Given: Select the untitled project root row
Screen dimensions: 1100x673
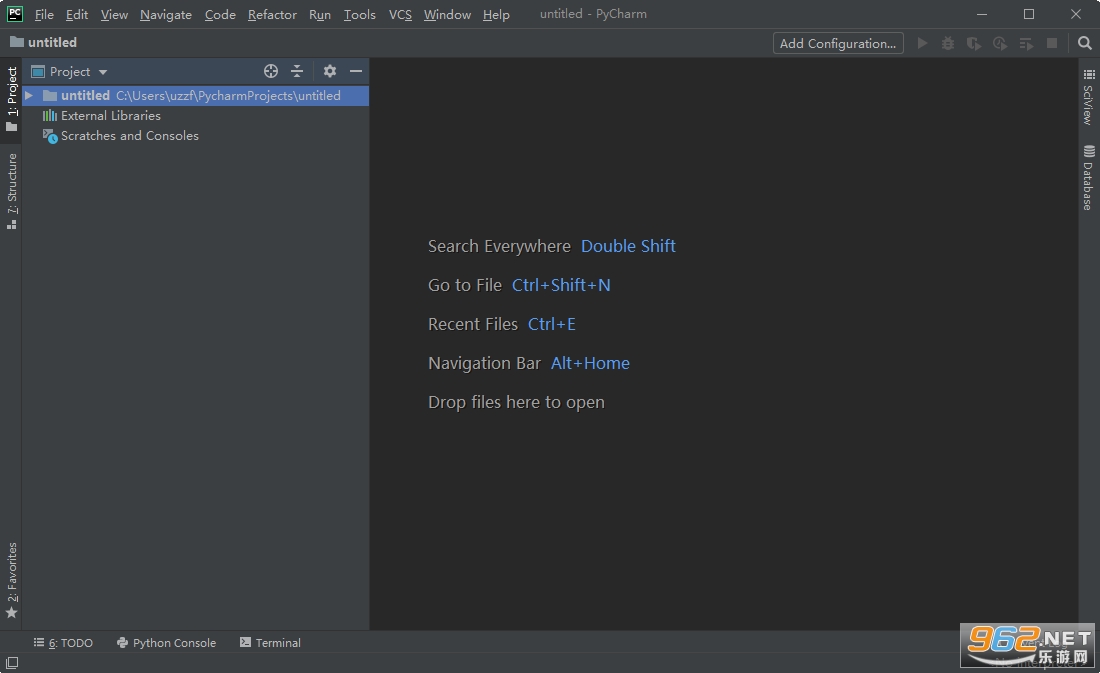Looking at the screenshot, I should (196, 95).
